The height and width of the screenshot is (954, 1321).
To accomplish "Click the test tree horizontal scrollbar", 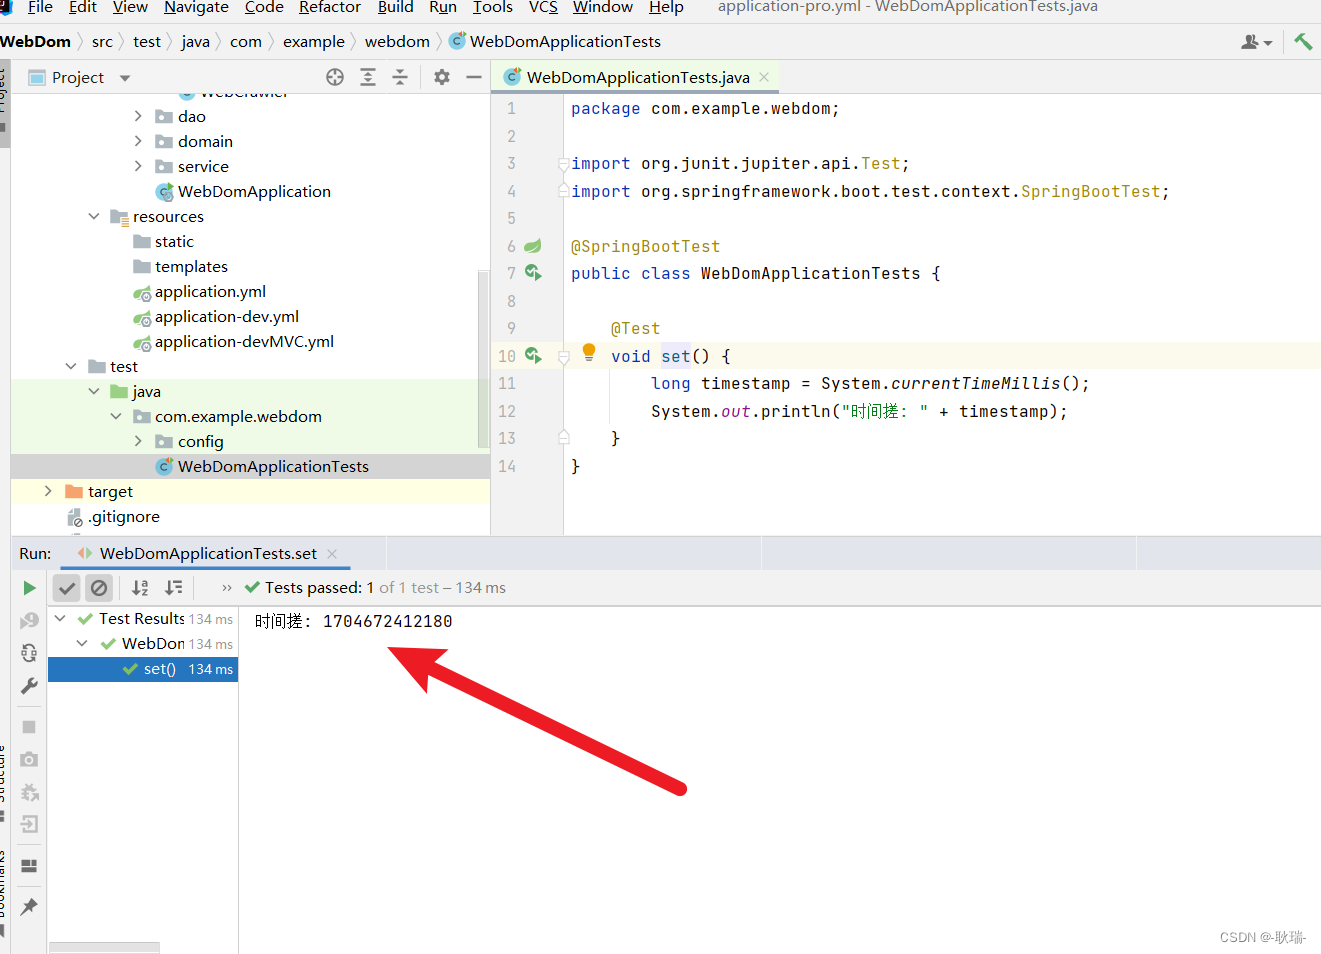I will coord(104,947).
